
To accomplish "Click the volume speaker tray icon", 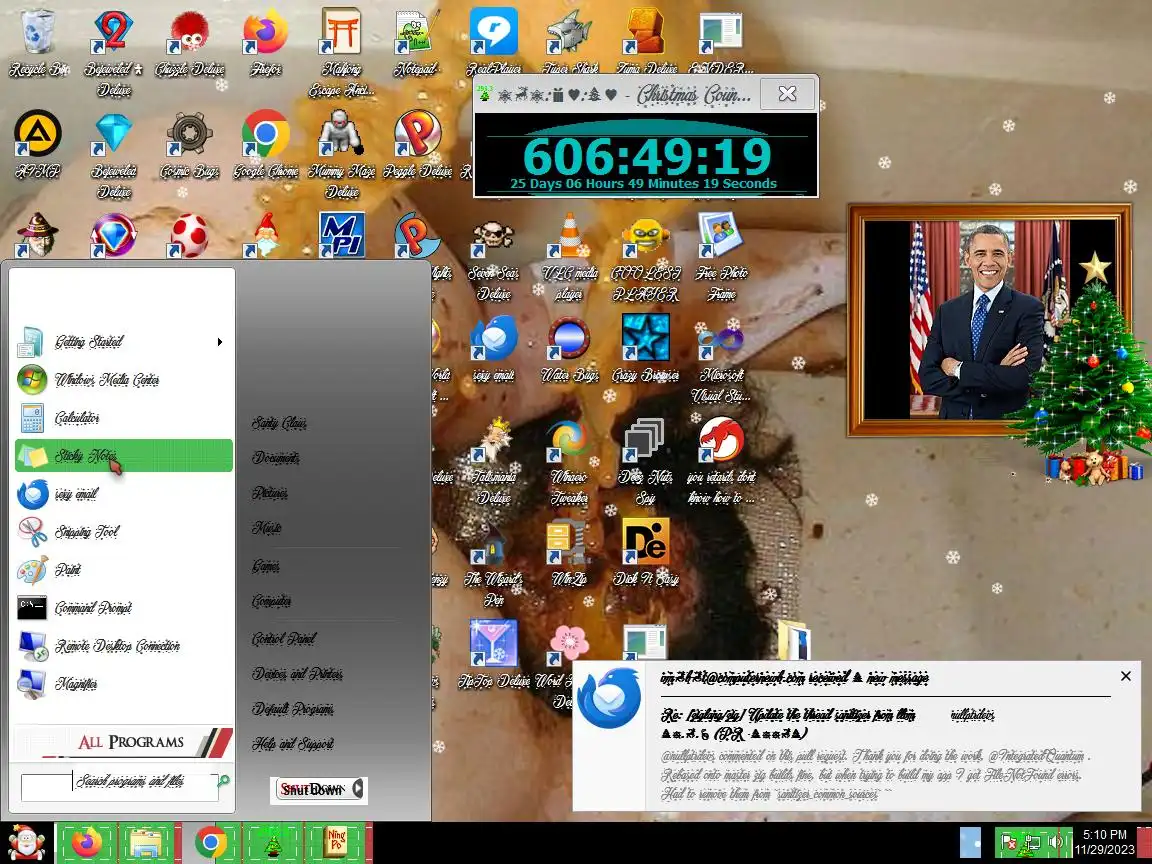I will (x=1056, y=843).
